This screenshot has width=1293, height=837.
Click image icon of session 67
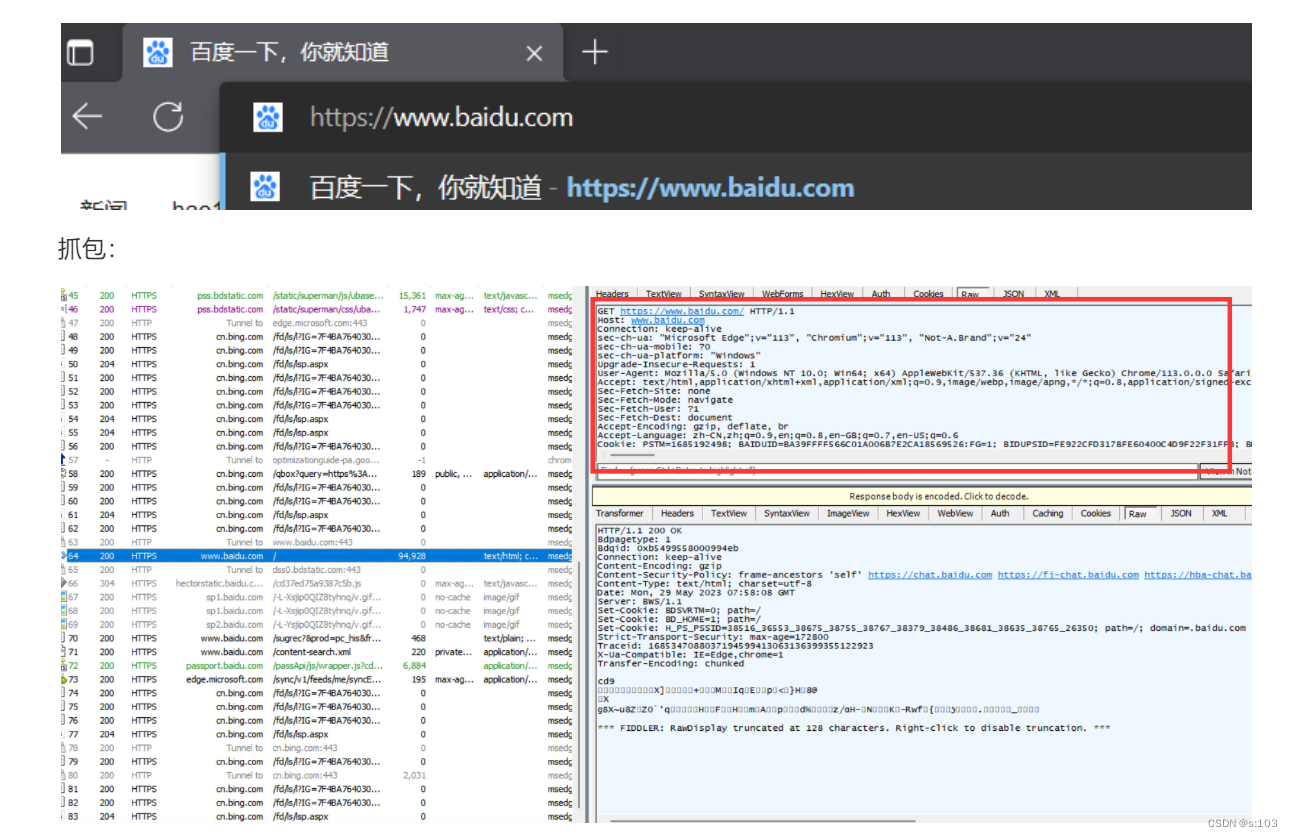click(x=65, y=597)
